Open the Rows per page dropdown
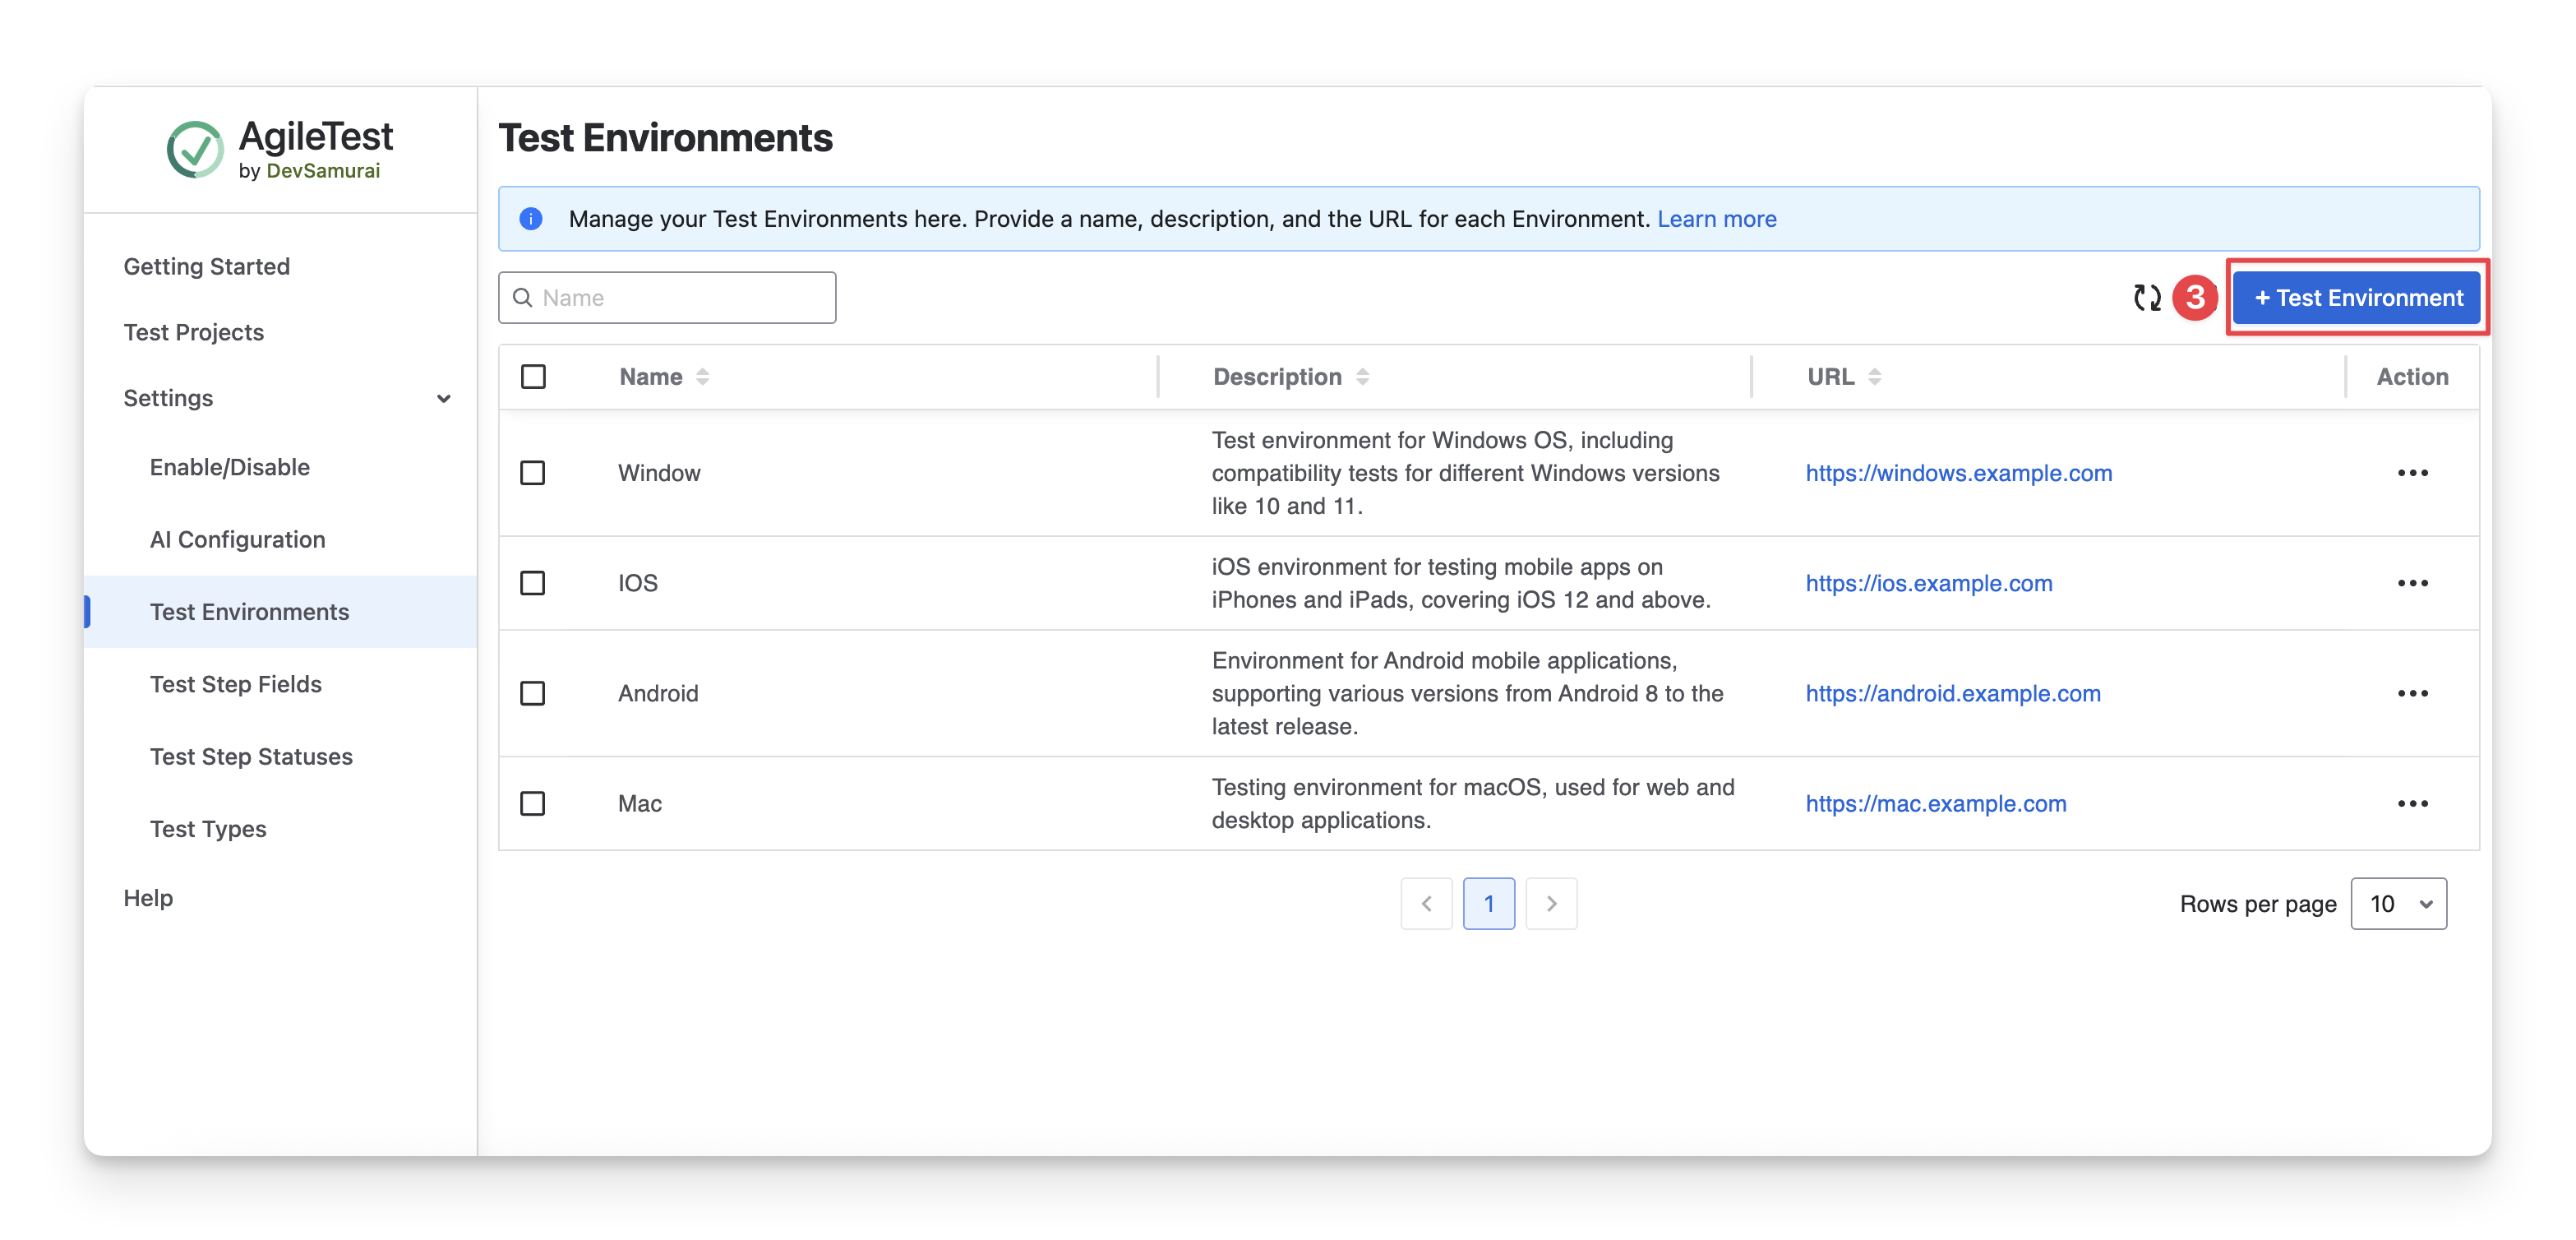This screenshot has height=1240, width=2576. point(2398,904)
